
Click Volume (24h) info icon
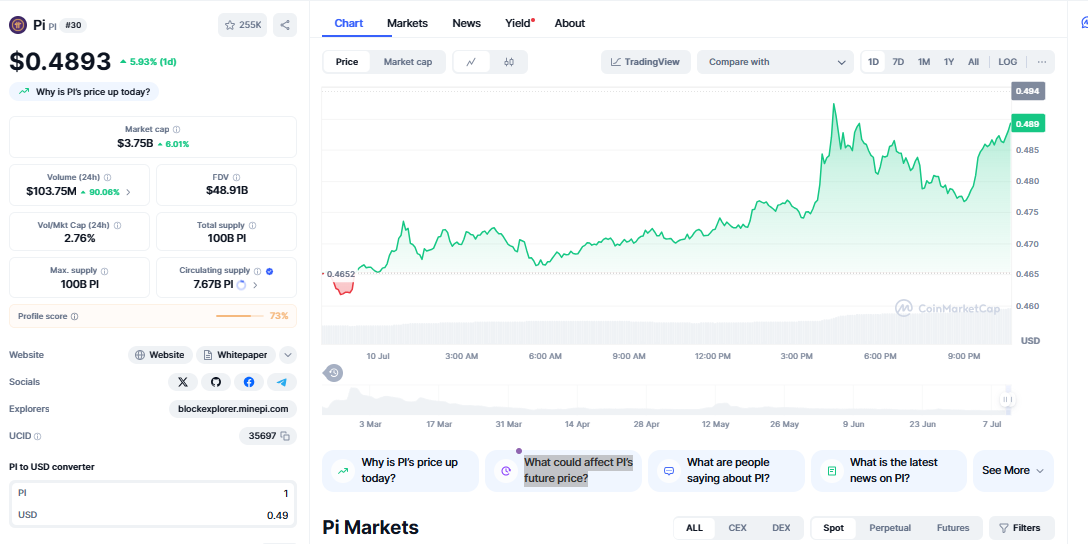108,178
